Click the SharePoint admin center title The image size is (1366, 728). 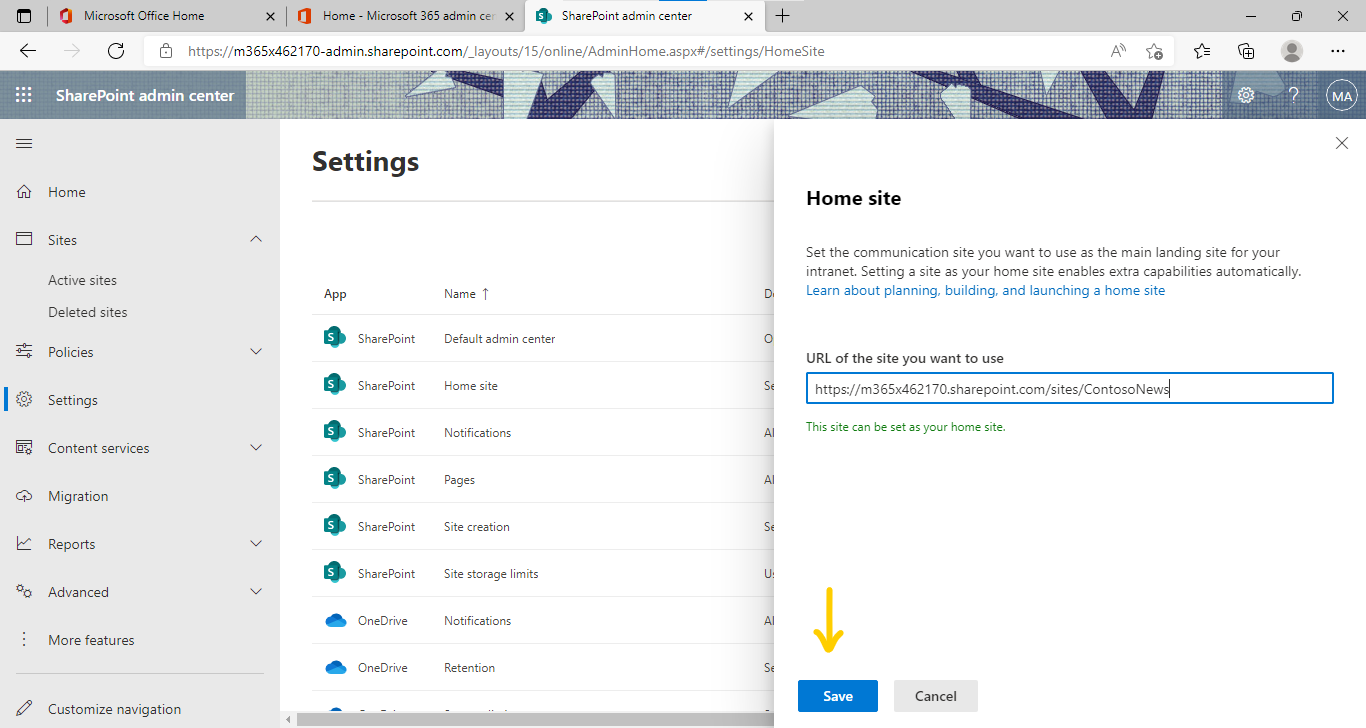click(x=145, y=96)
